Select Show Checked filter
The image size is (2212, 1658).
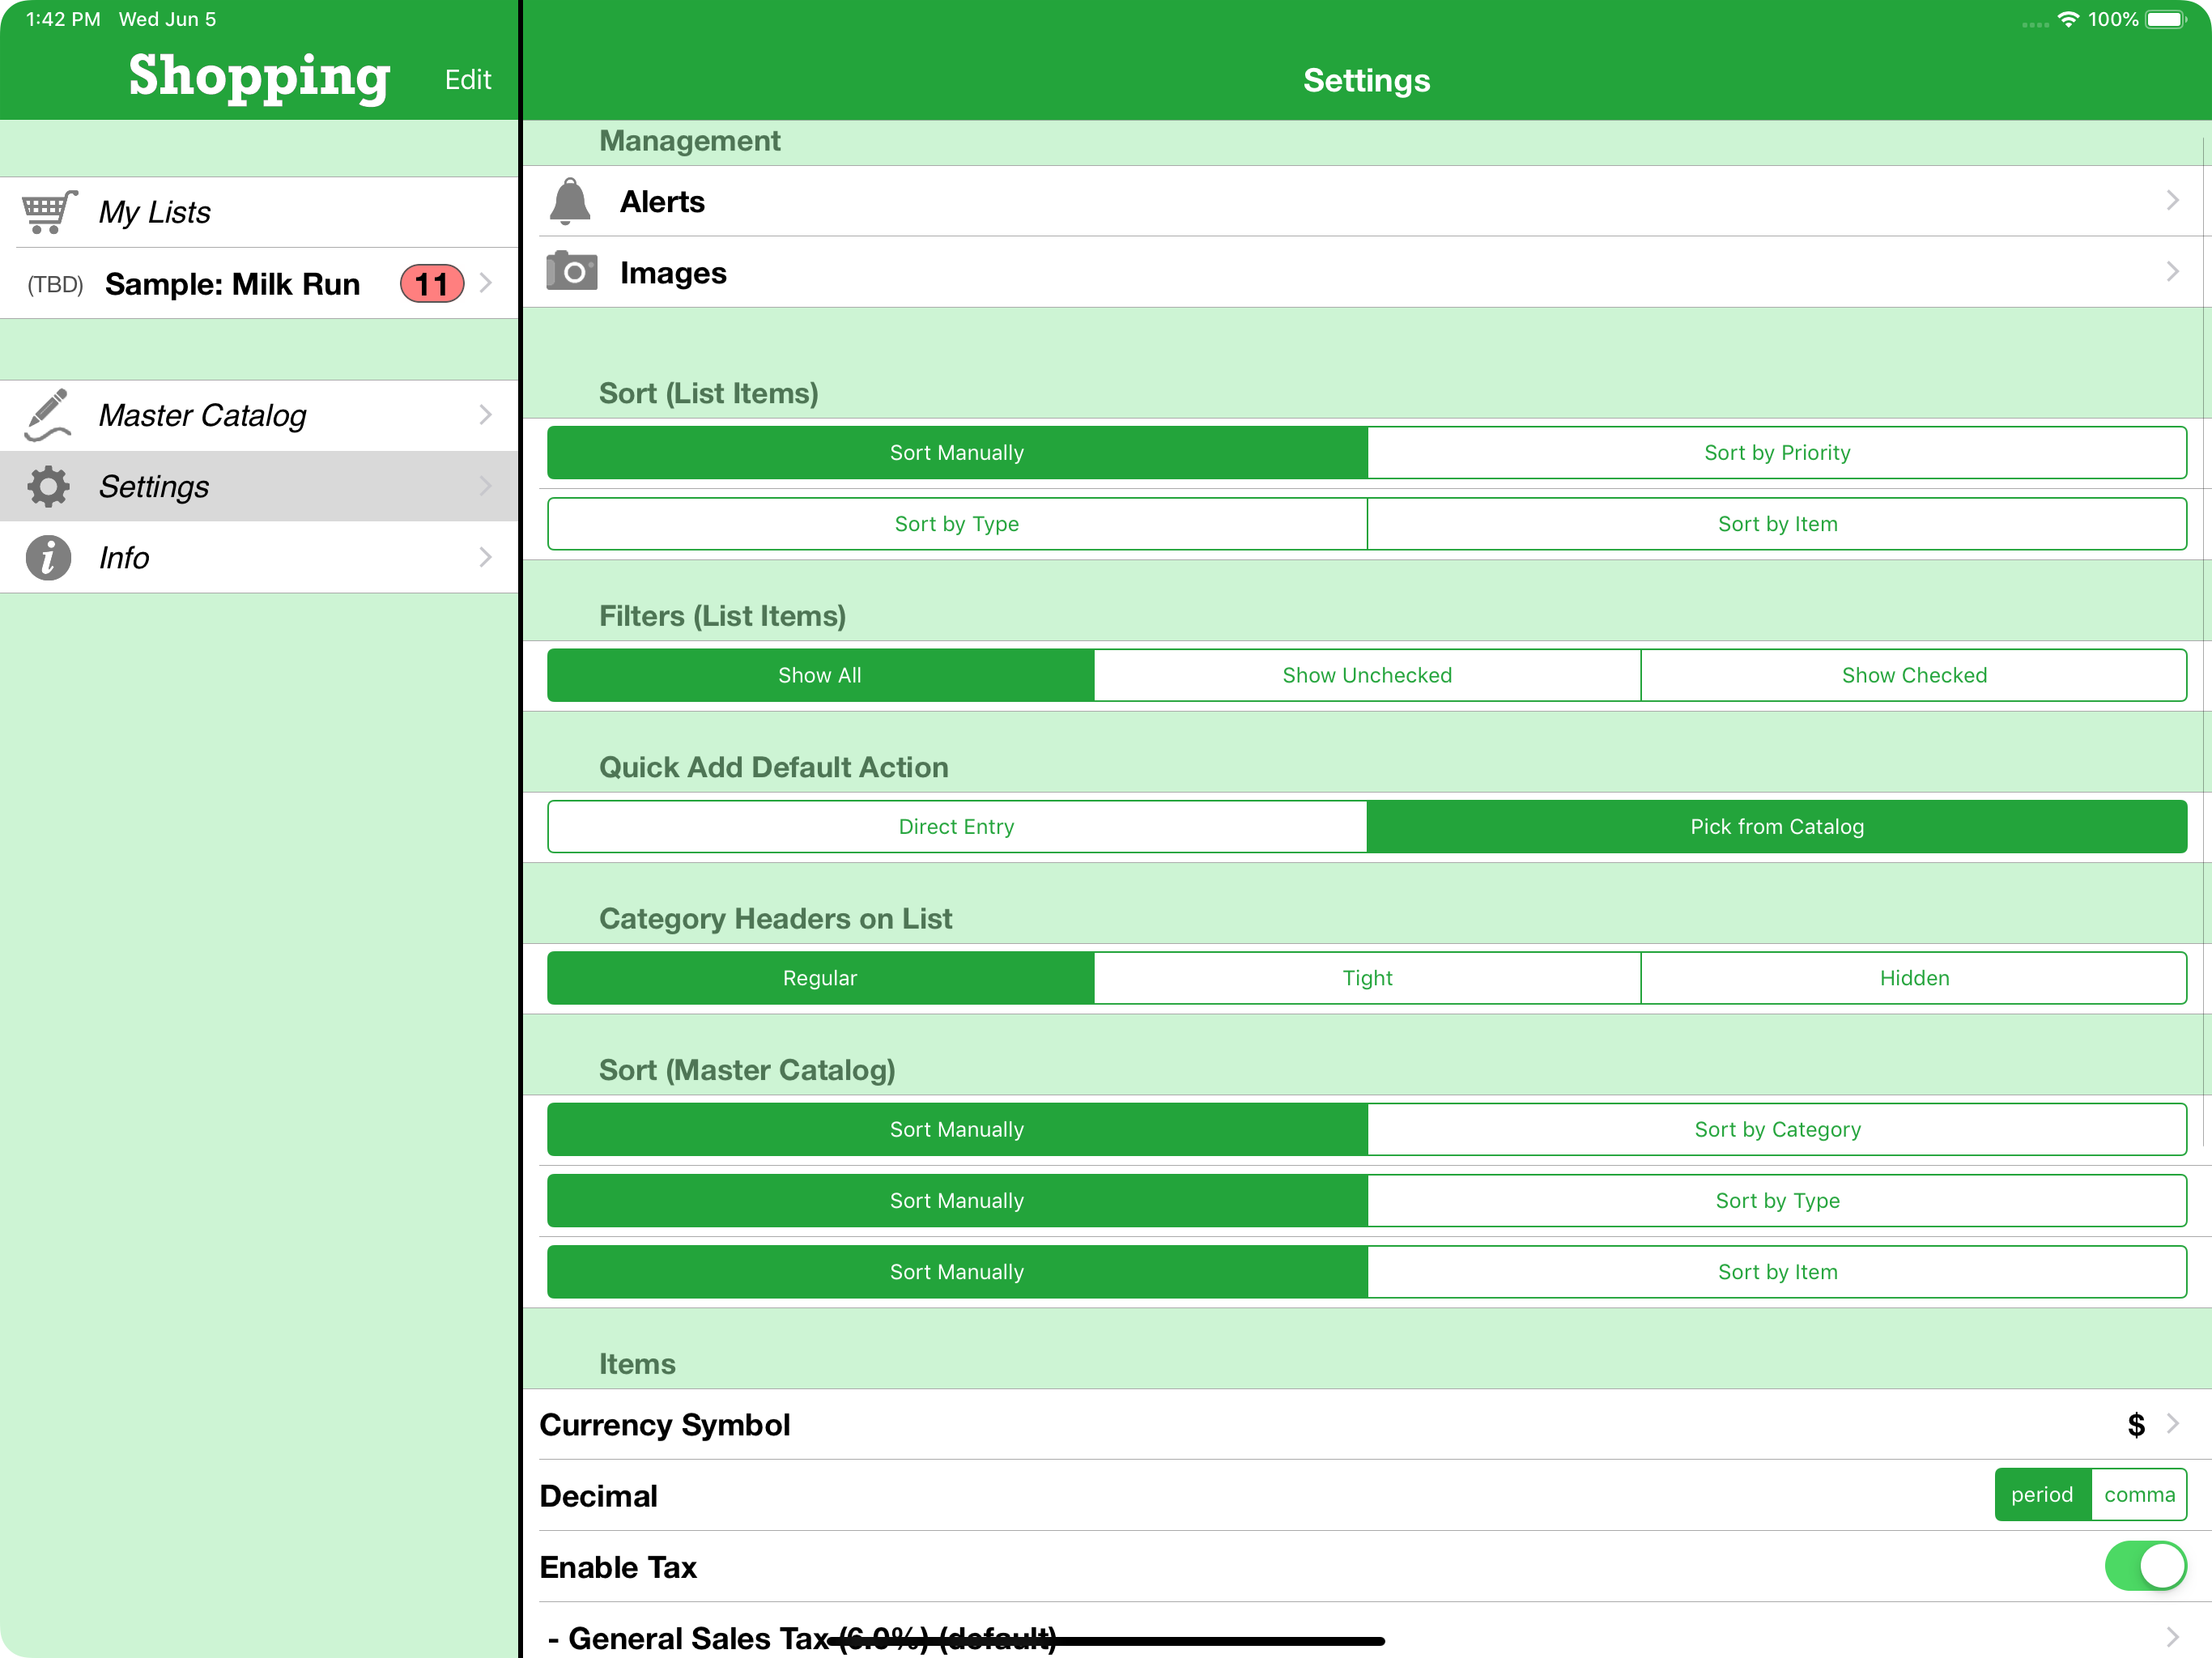pos(1914,675)
